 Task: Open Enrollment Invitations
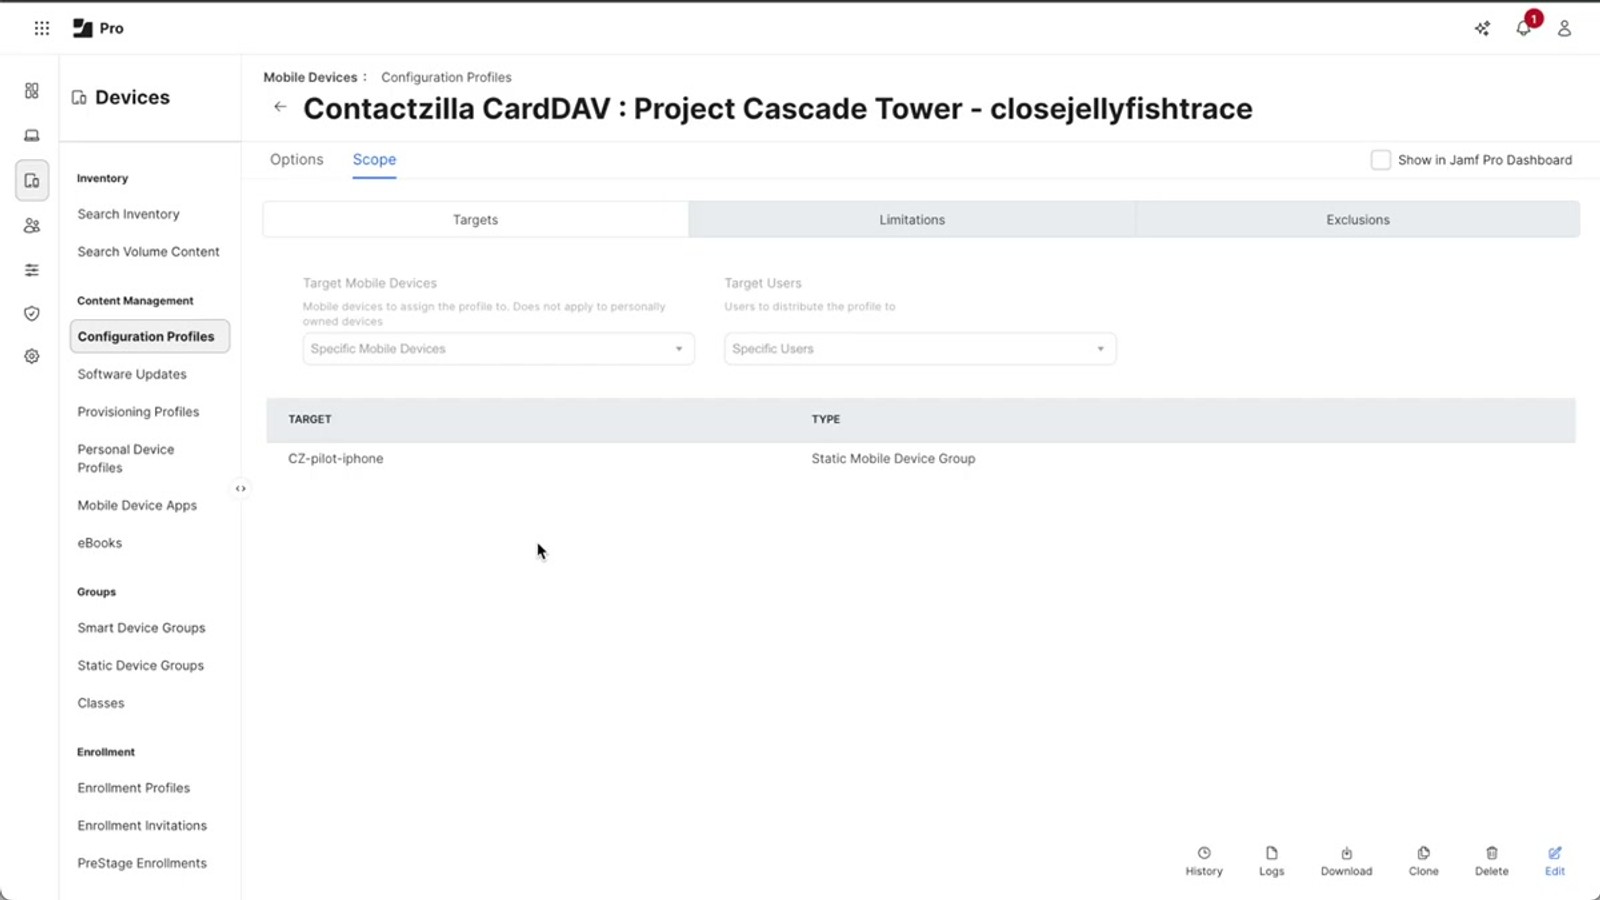click(x=142, y=826)
